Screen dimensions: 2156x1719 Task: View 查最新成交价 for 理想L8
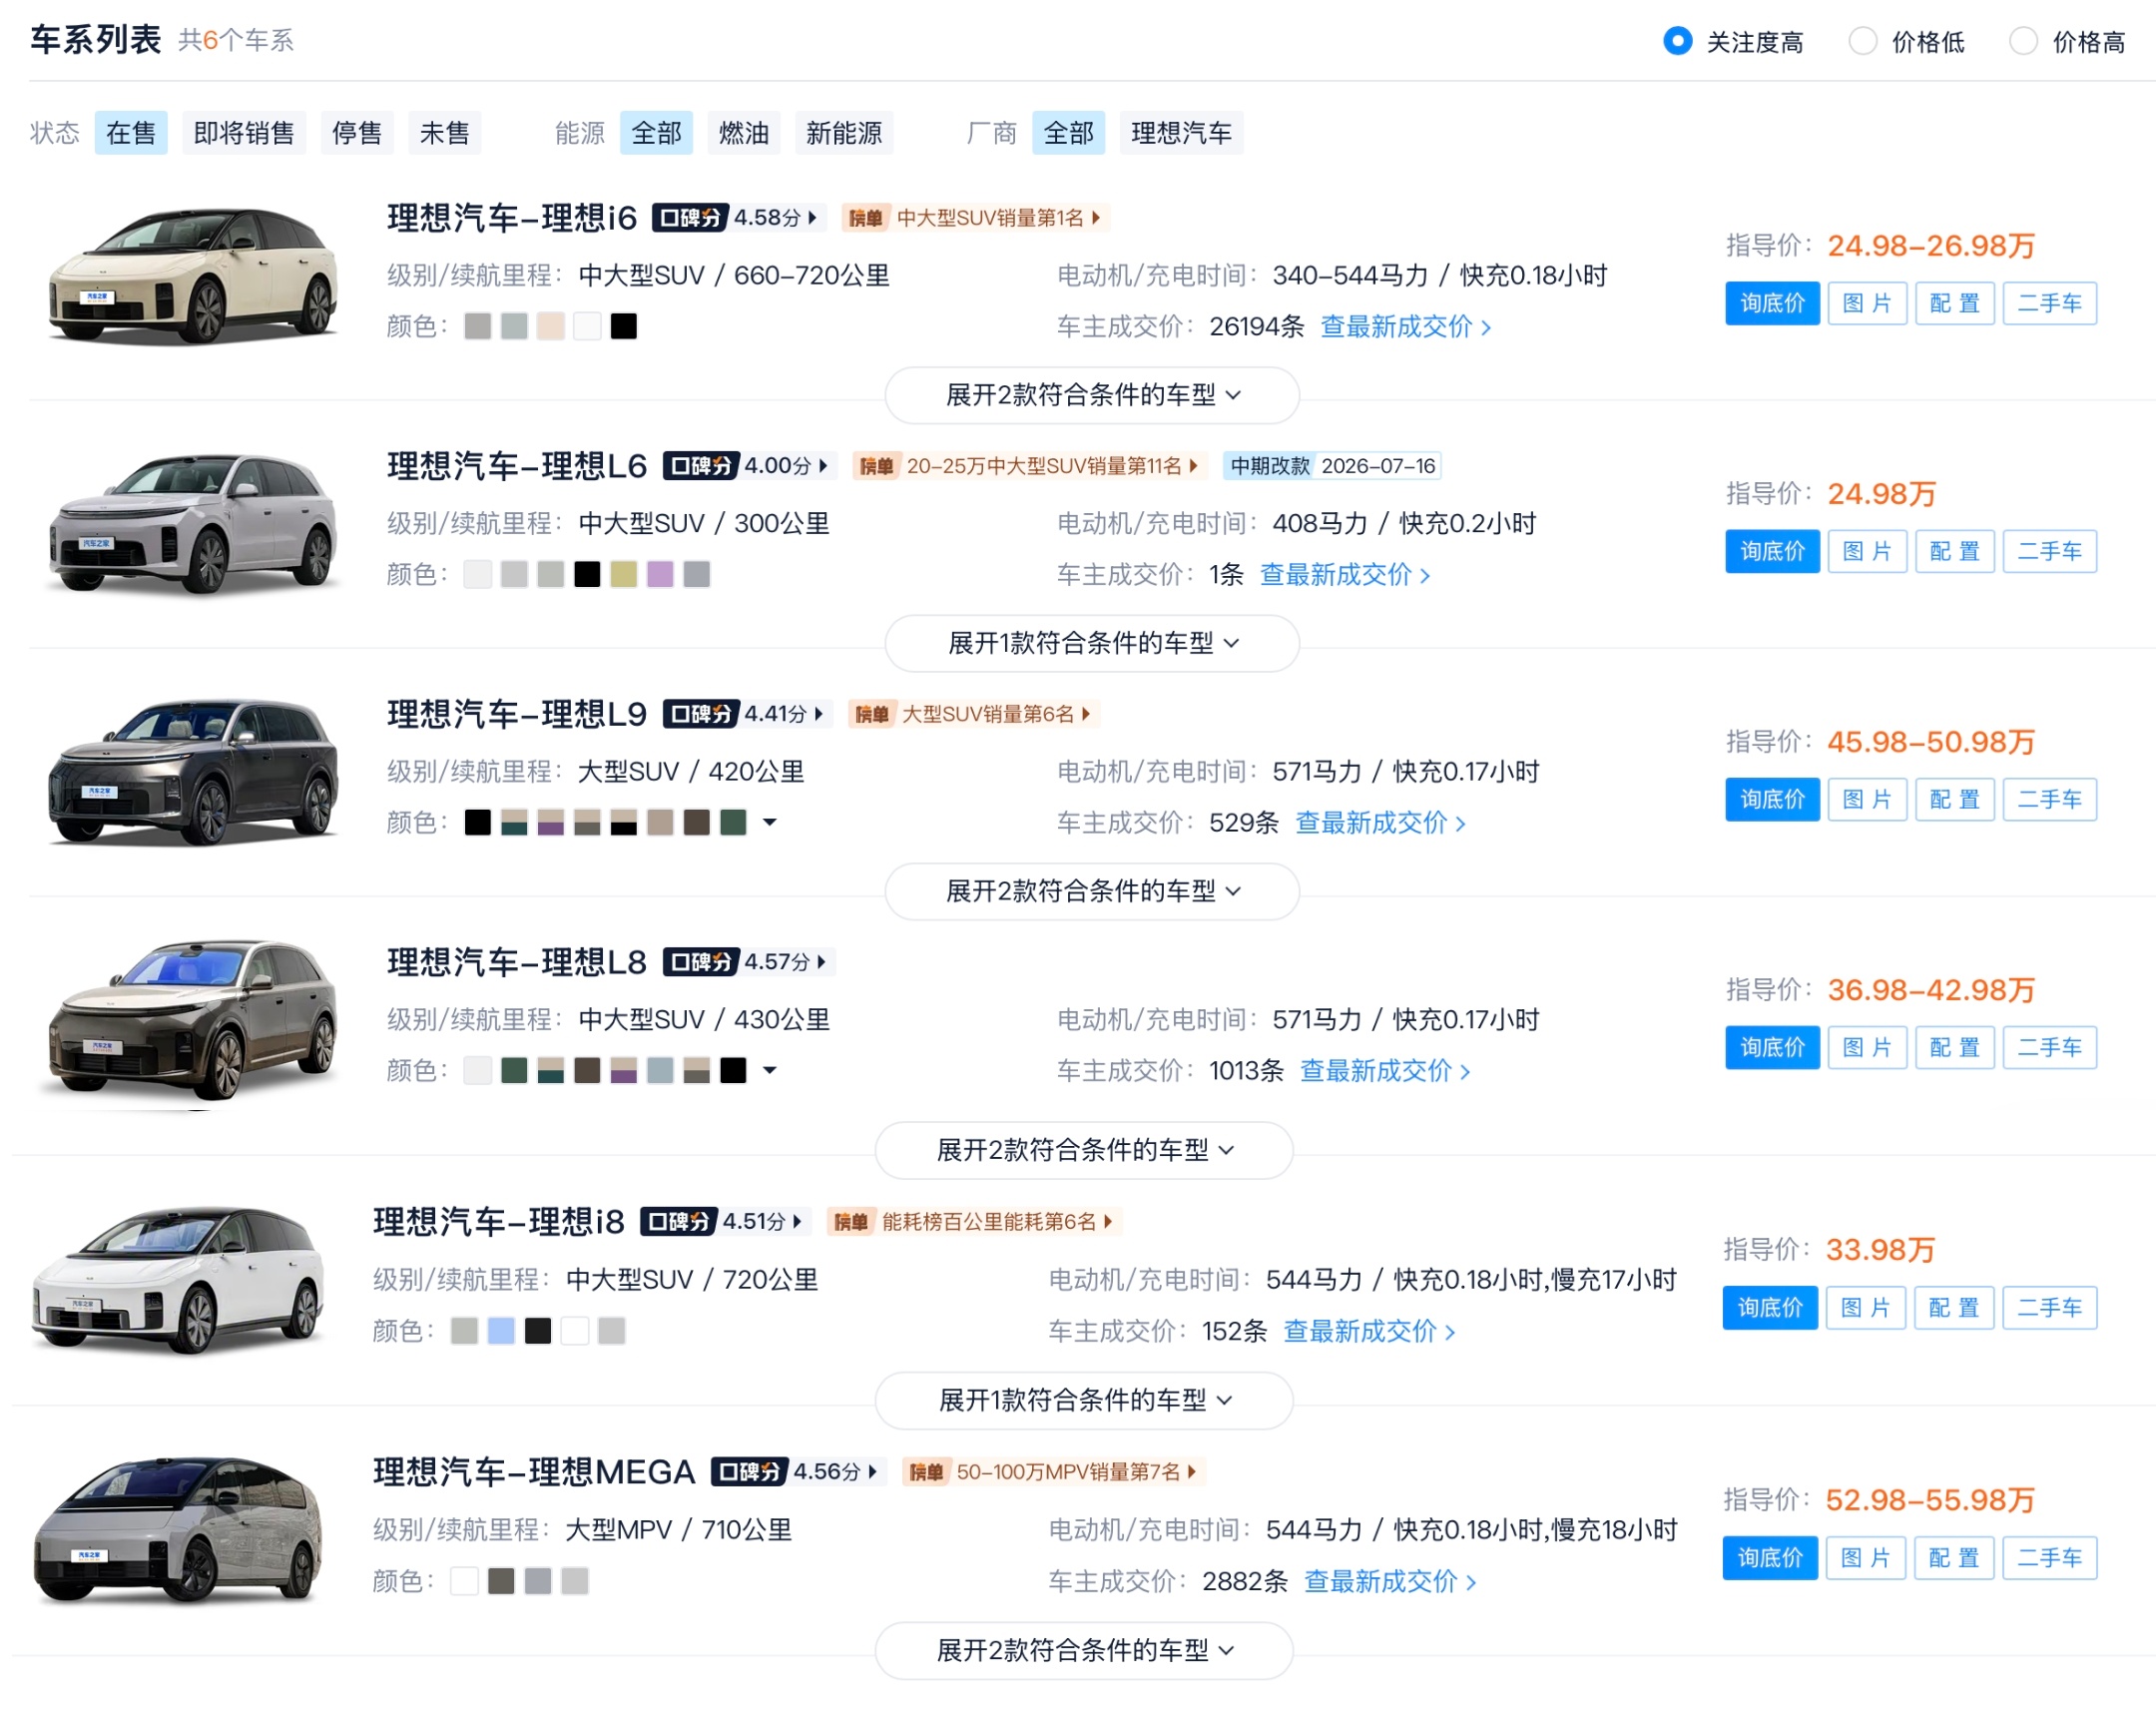[1386, 1071]
